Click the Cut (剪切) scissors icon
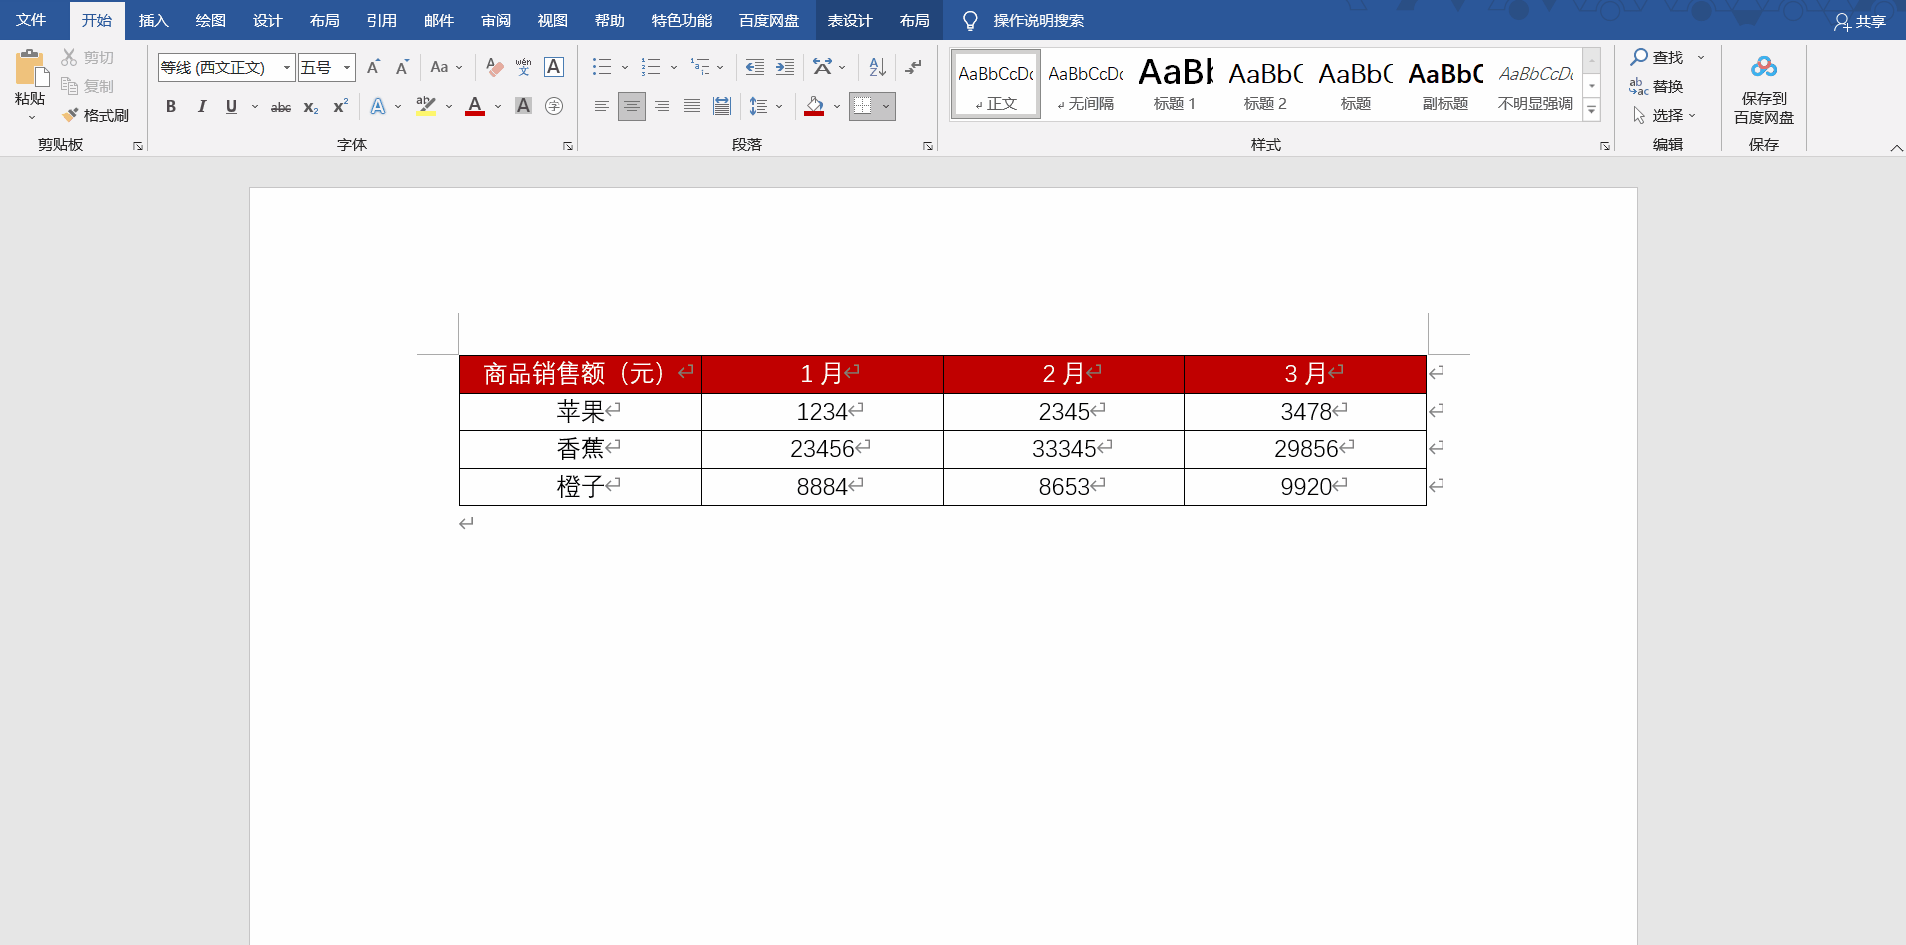1906x945 pixels. pyautogui.click(x=69, y=57)
